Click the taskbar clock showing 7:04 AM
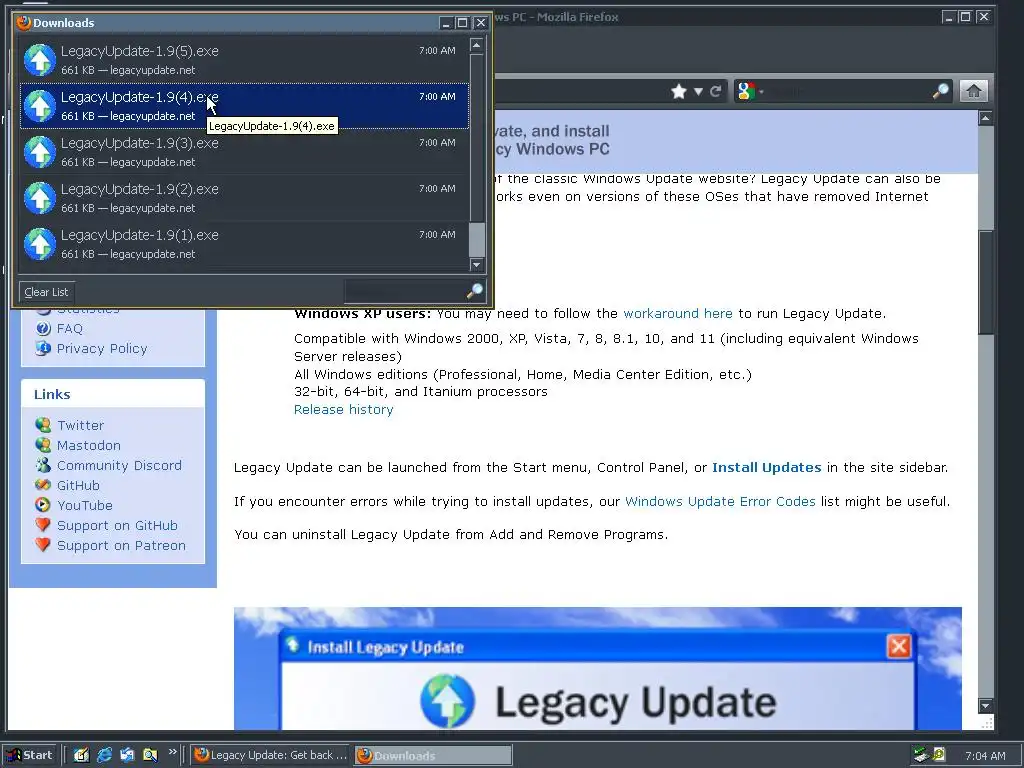 coord(985,756)
